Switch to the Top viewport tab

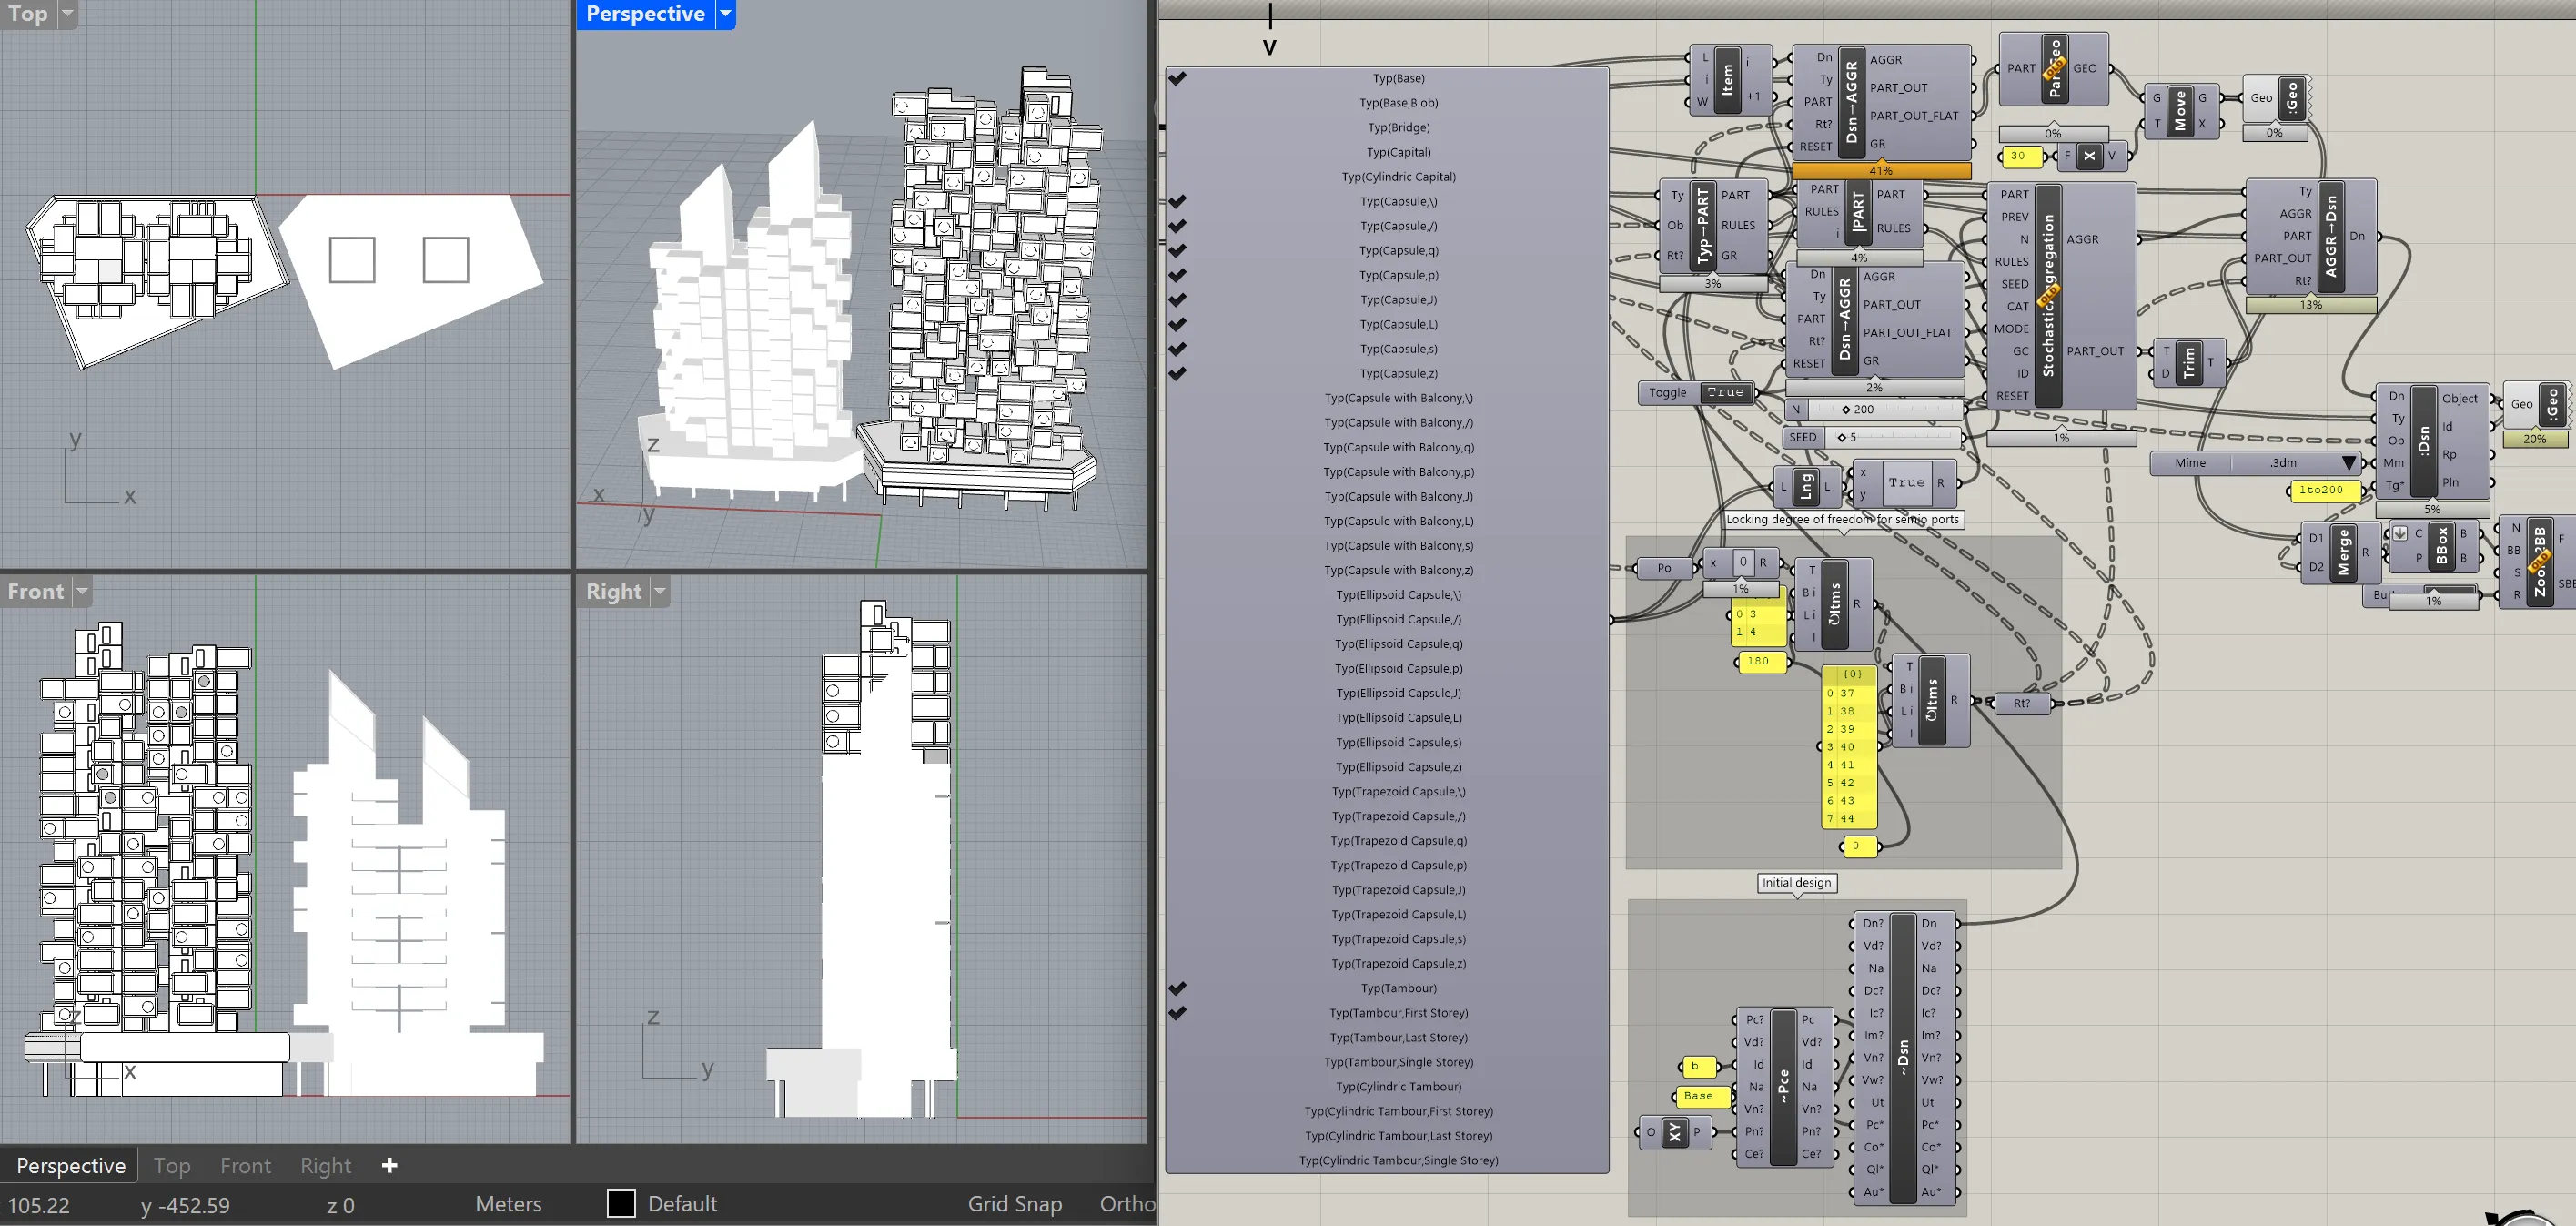point(172,1165)
